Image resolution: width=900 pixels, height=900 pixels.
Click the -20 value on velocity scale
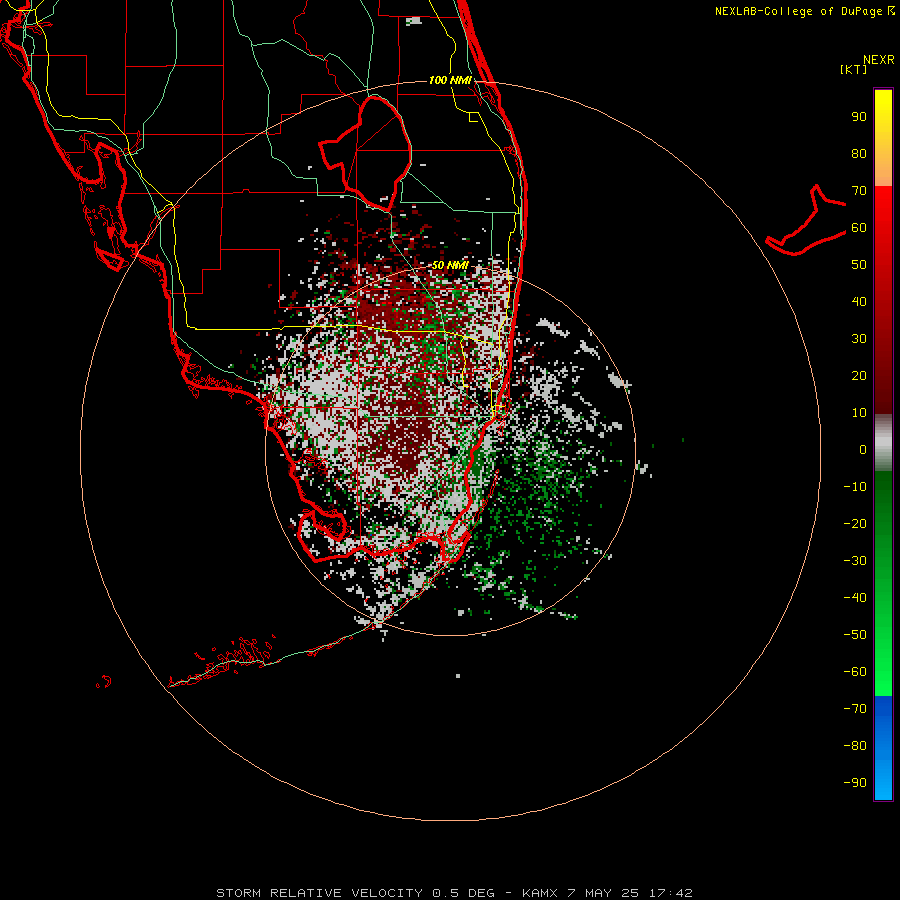click(855, 524)
